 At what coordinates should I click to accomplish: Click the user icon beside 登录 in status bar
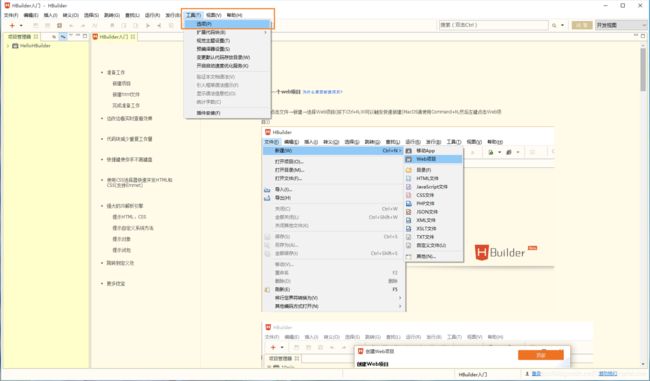527,374
